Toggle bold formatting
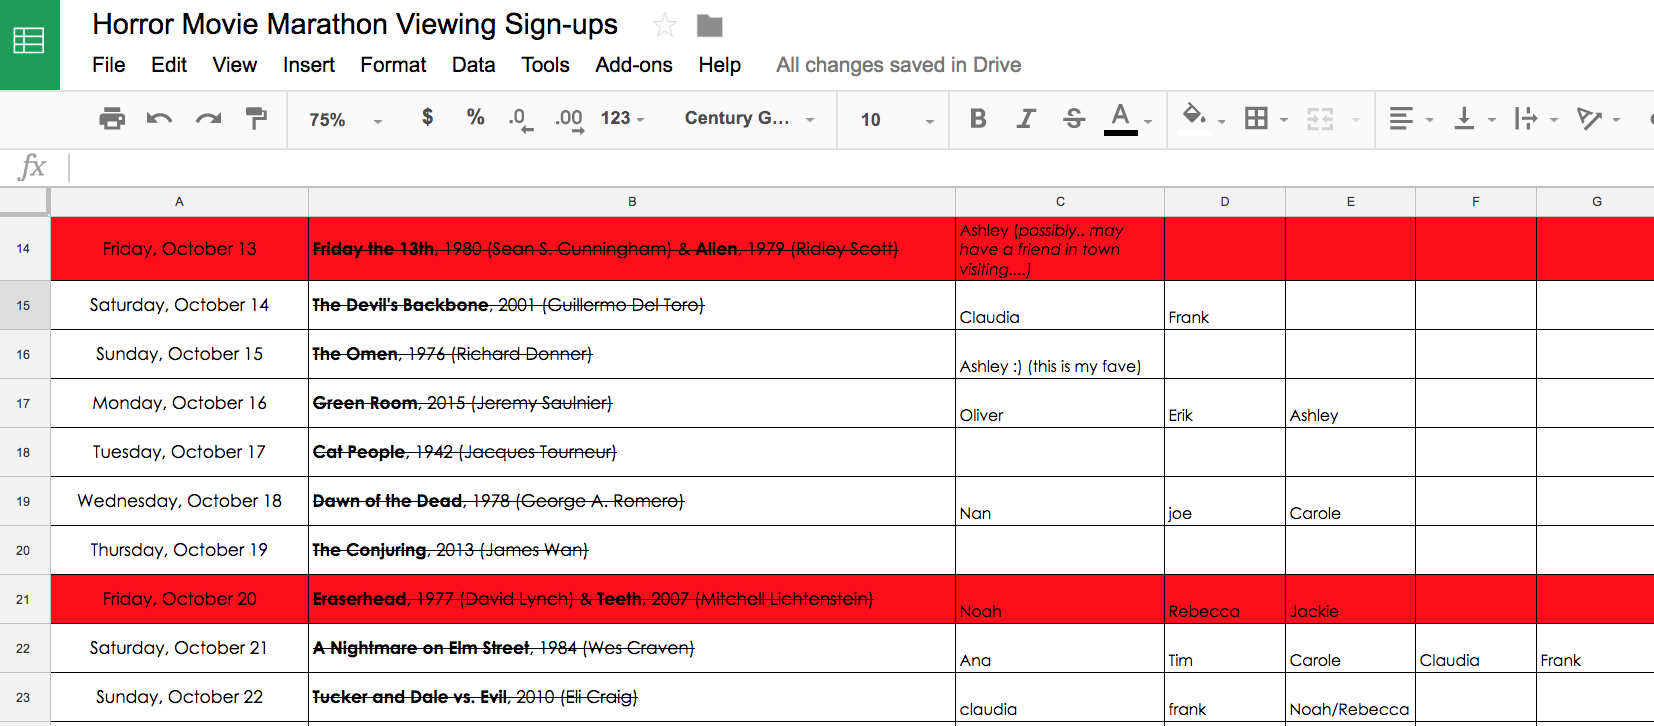1654x726 pixels. [978, 119]
